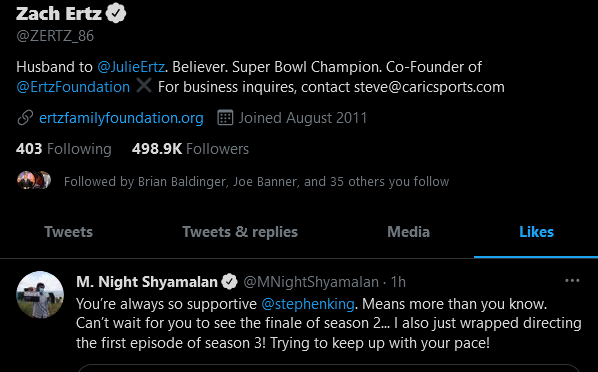Click the calendar icon near Joined date

pyautogui.click(x=225, y=118)
